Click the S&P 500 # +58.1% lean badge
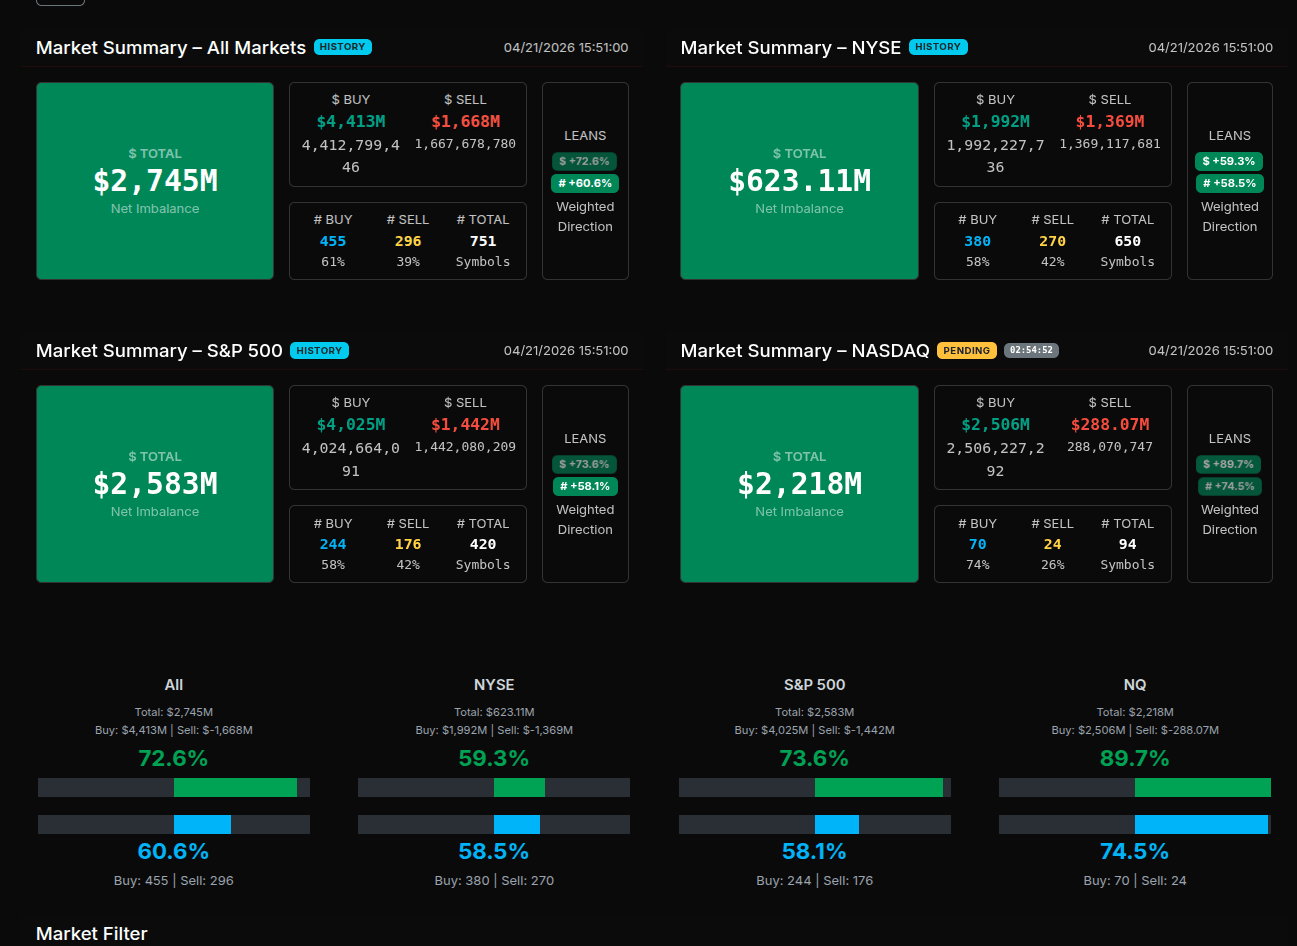This screenshot has height=946, width=1297. click(585, 486)
